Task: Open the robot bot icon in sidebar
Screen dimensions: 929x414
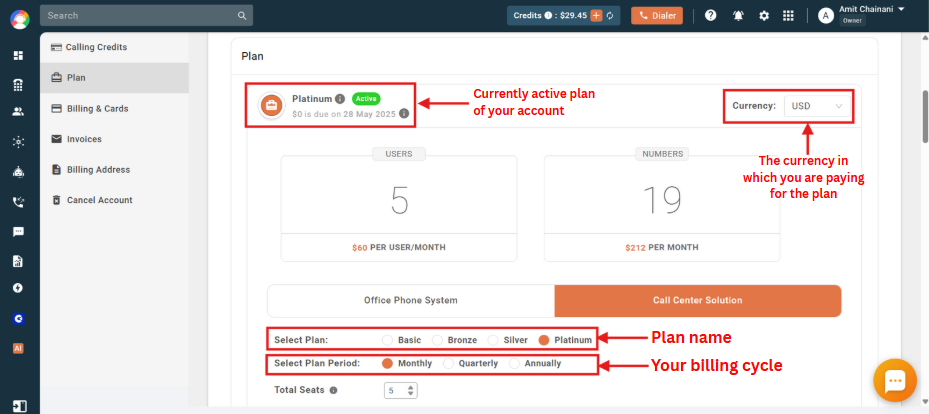Action: coord(18,172)
